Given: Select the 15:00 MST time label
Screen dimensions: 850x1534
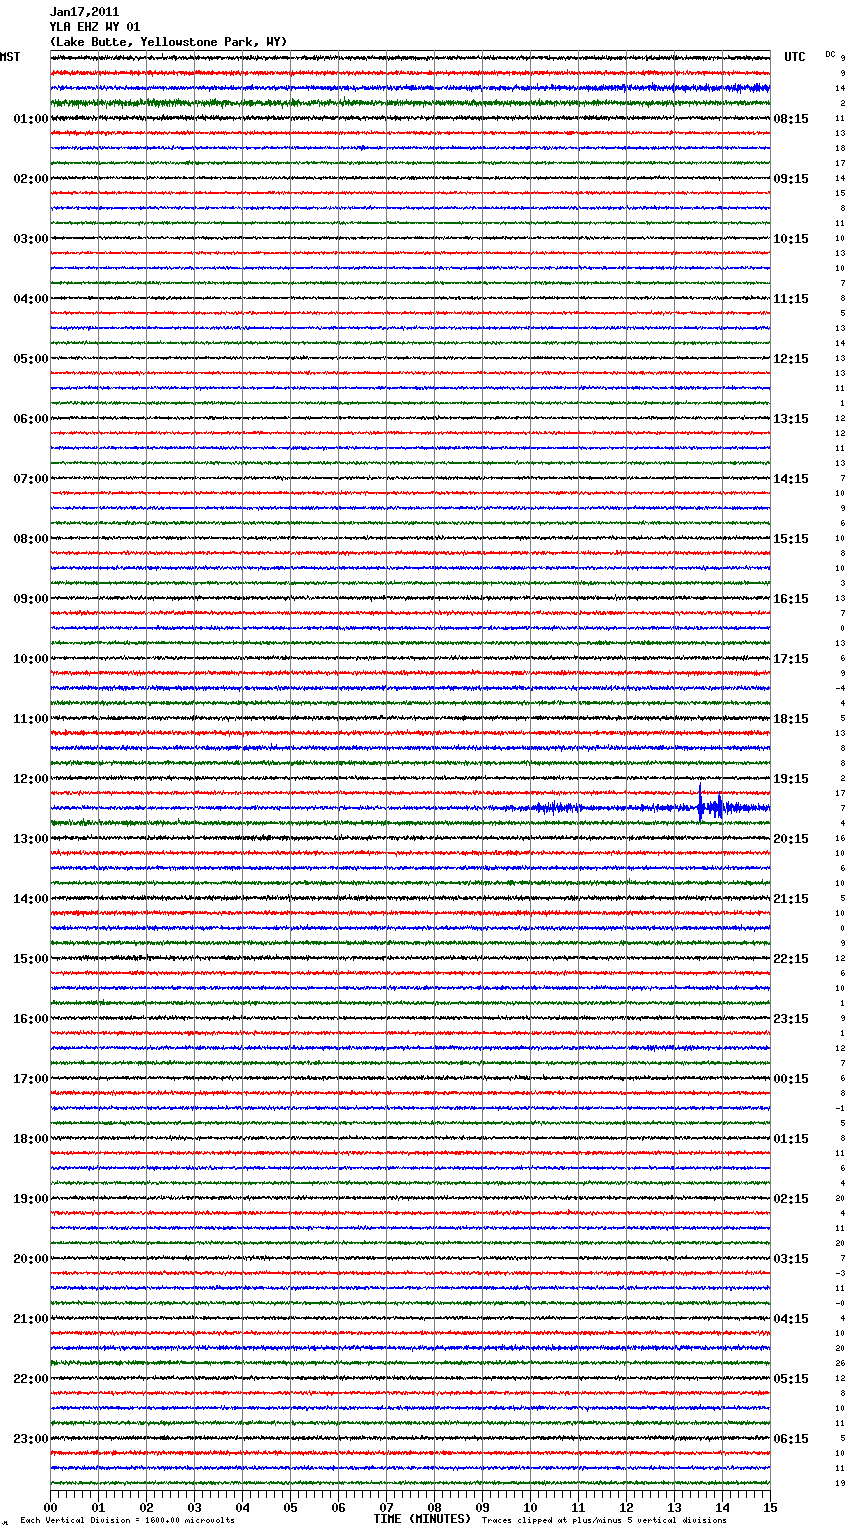Looking at the screenshot, I should pyautogui.click(x=31, y=959).
